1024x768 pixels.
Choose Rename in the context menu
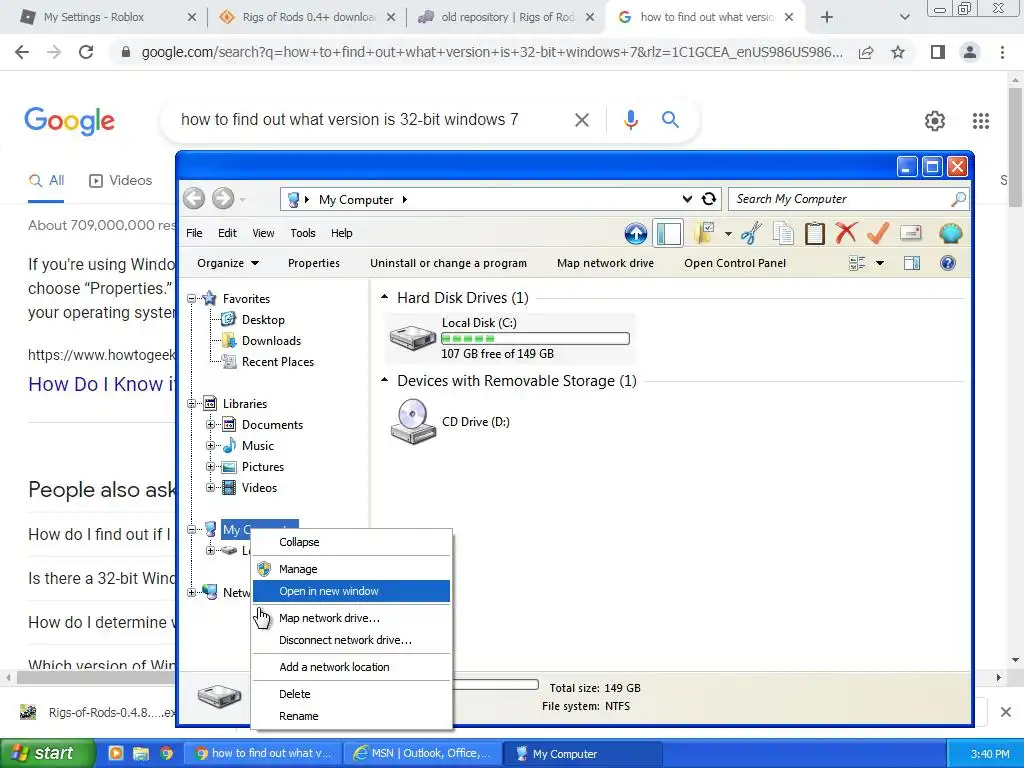coord(351,716)
